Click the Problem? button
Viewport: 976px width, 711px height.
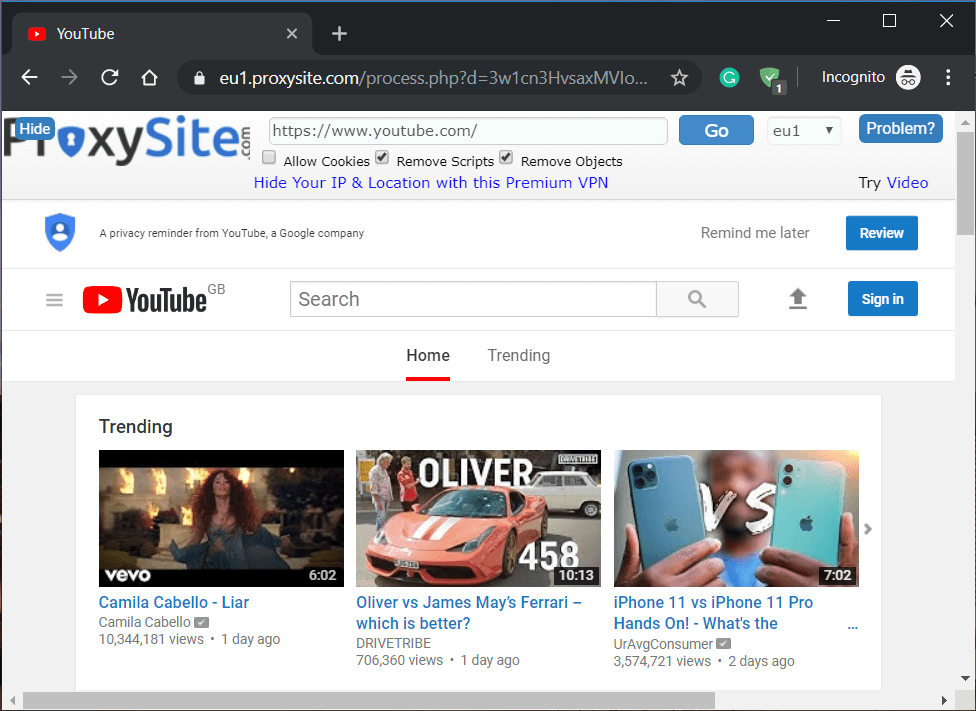(900, 128)
